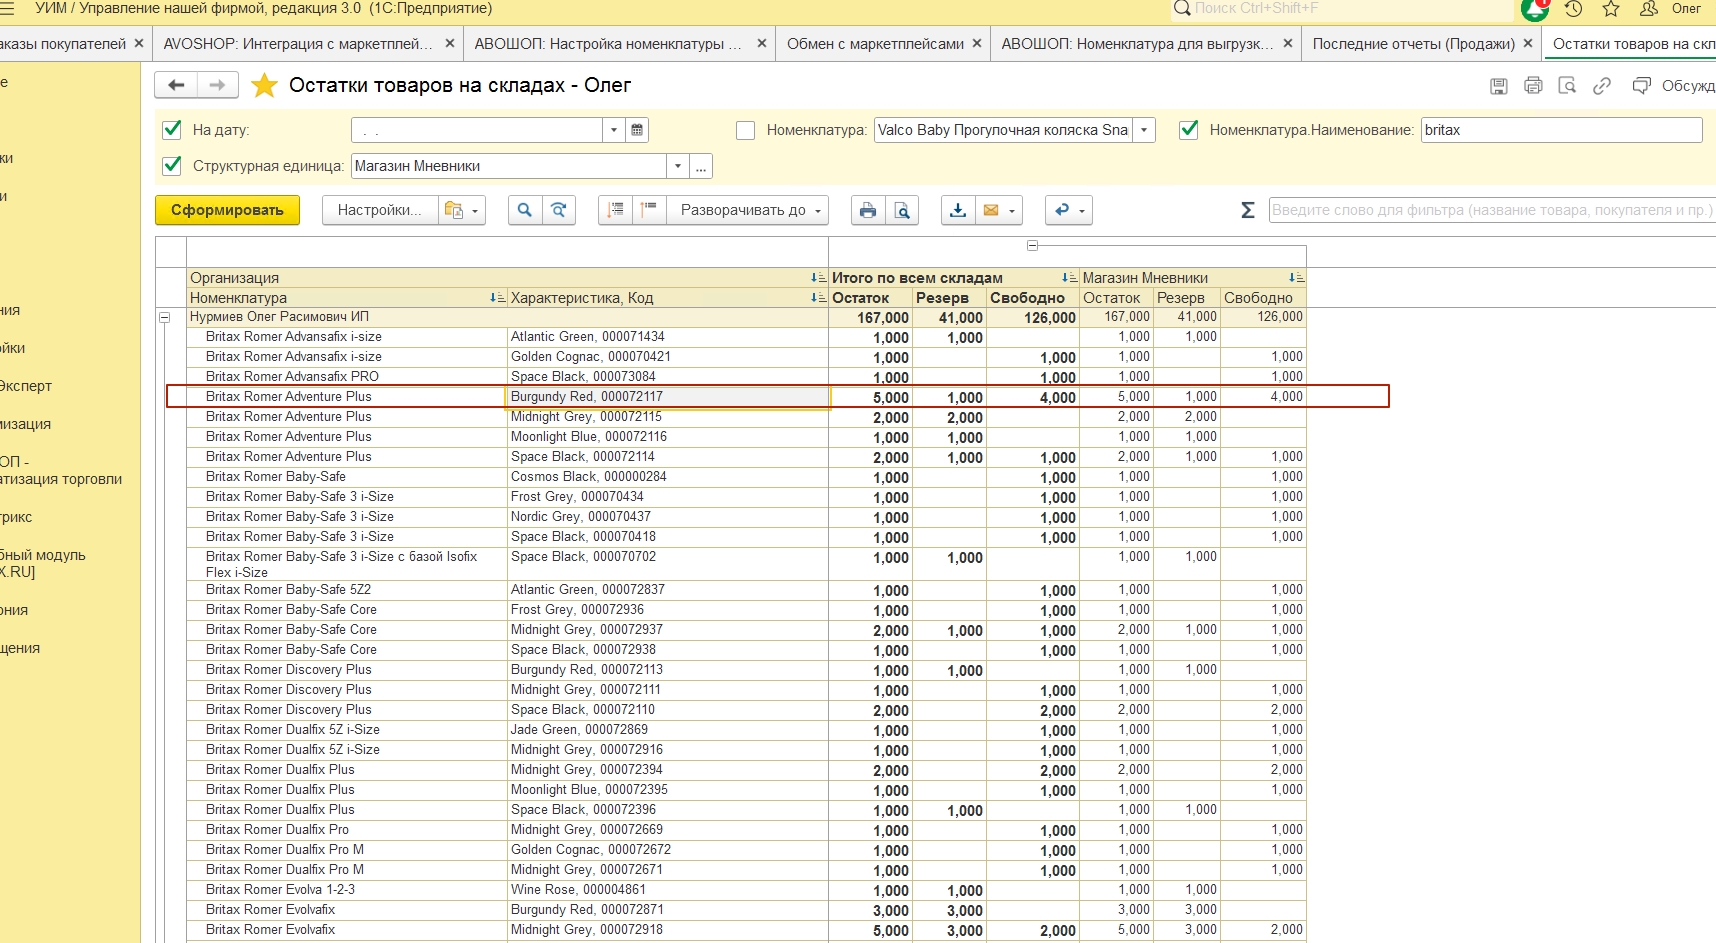Click the 'Сформировать' button
Screen dimensions: 1716x943
point(227,210)
